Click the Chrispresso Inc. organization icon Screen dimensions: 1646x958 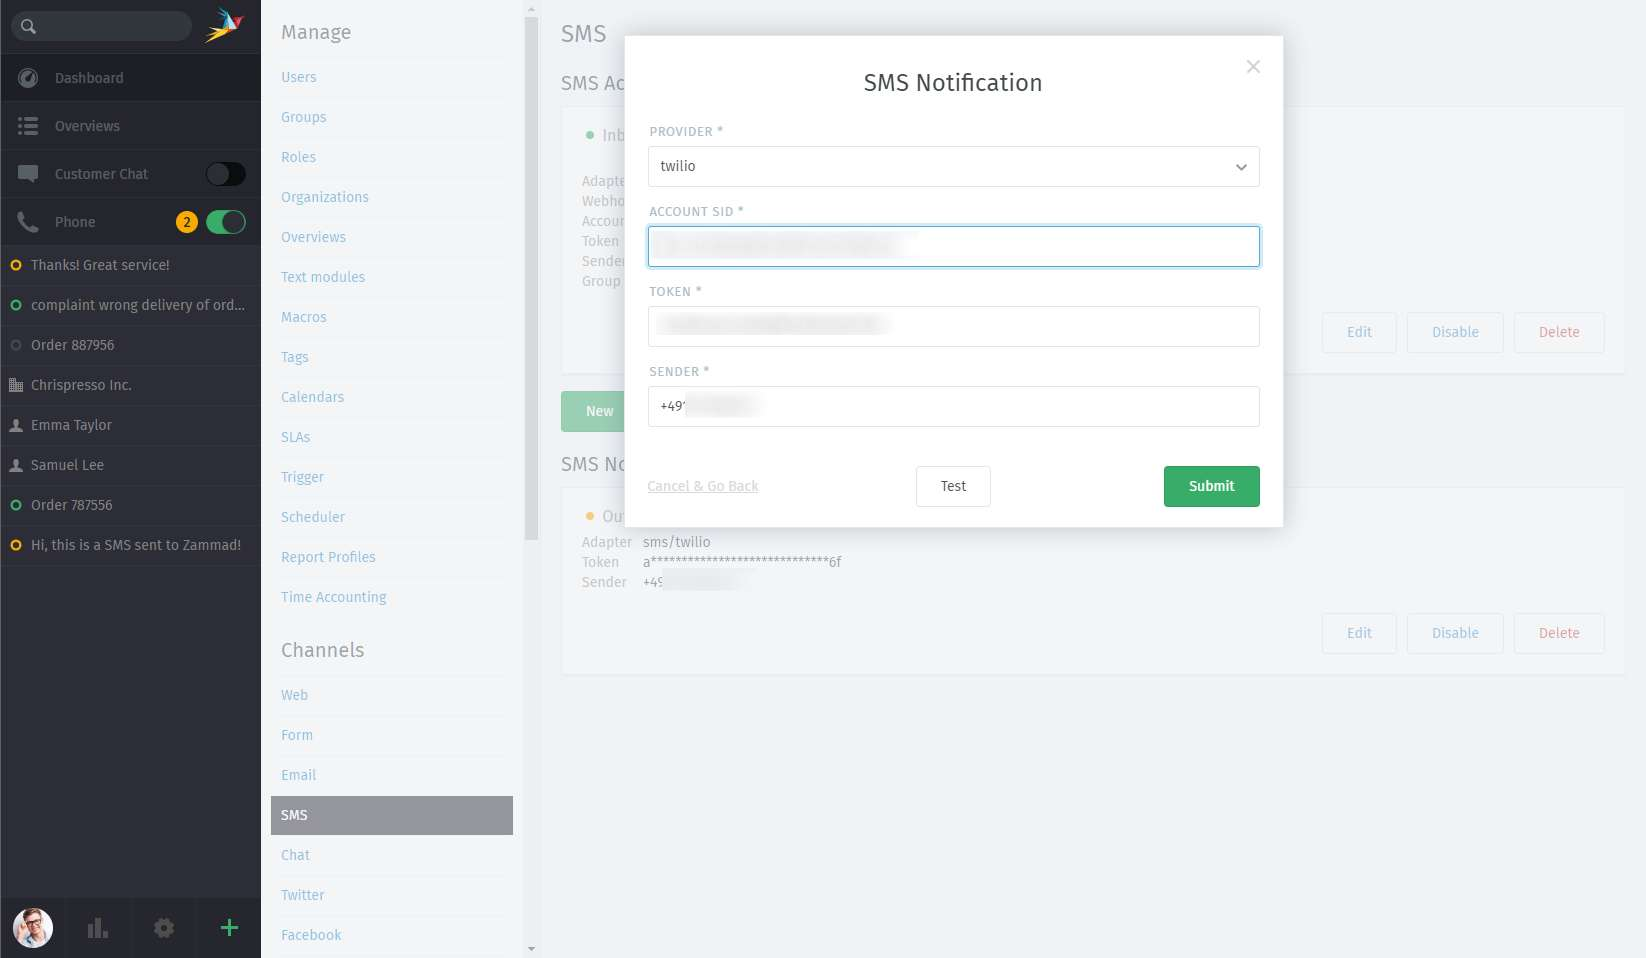coord(16,385)
